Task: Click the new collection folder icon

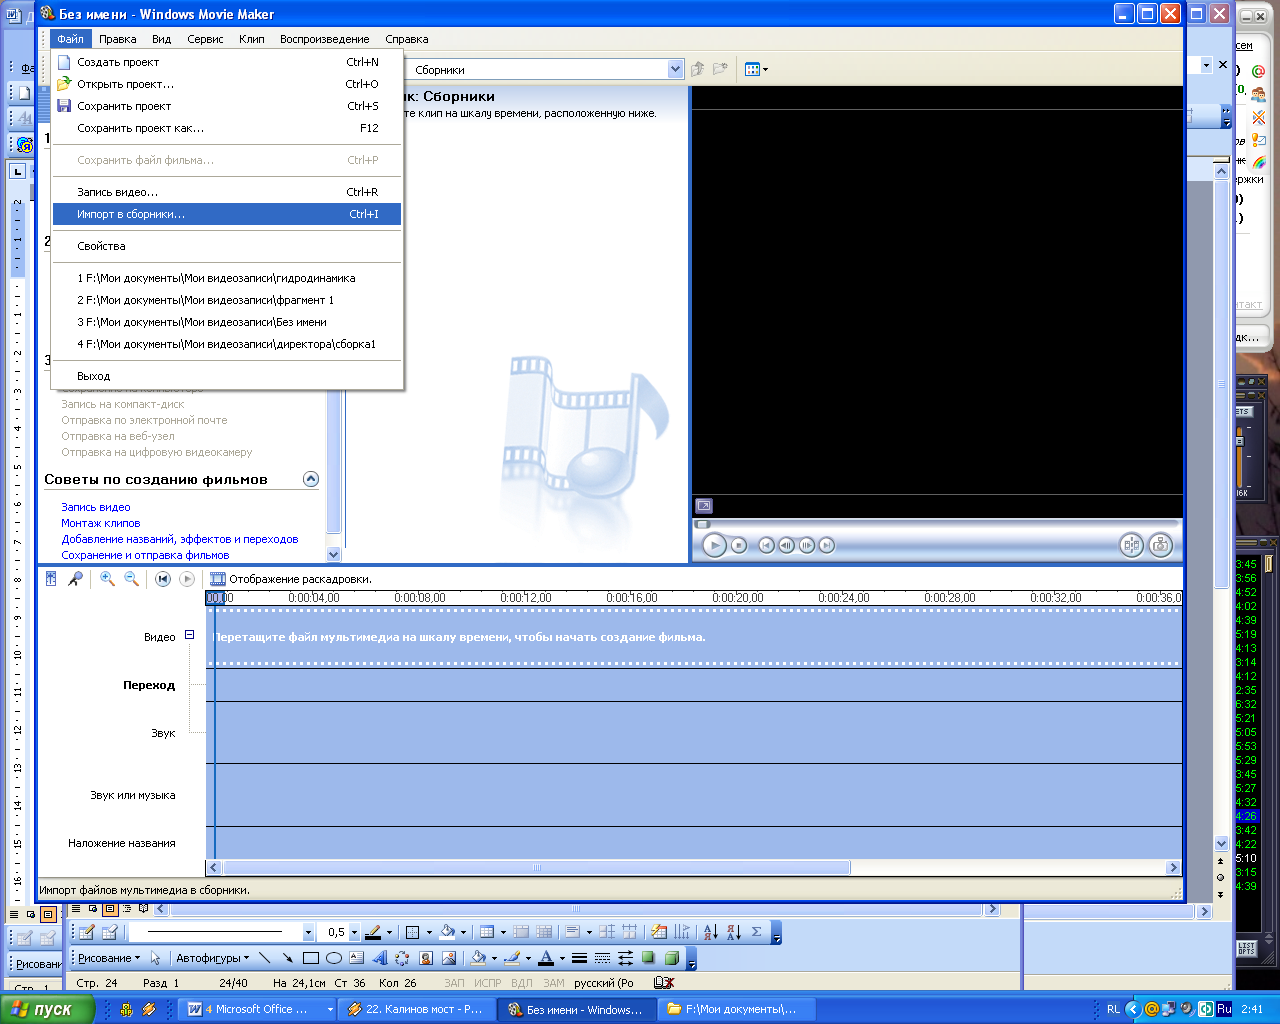Action: [720, 69]
